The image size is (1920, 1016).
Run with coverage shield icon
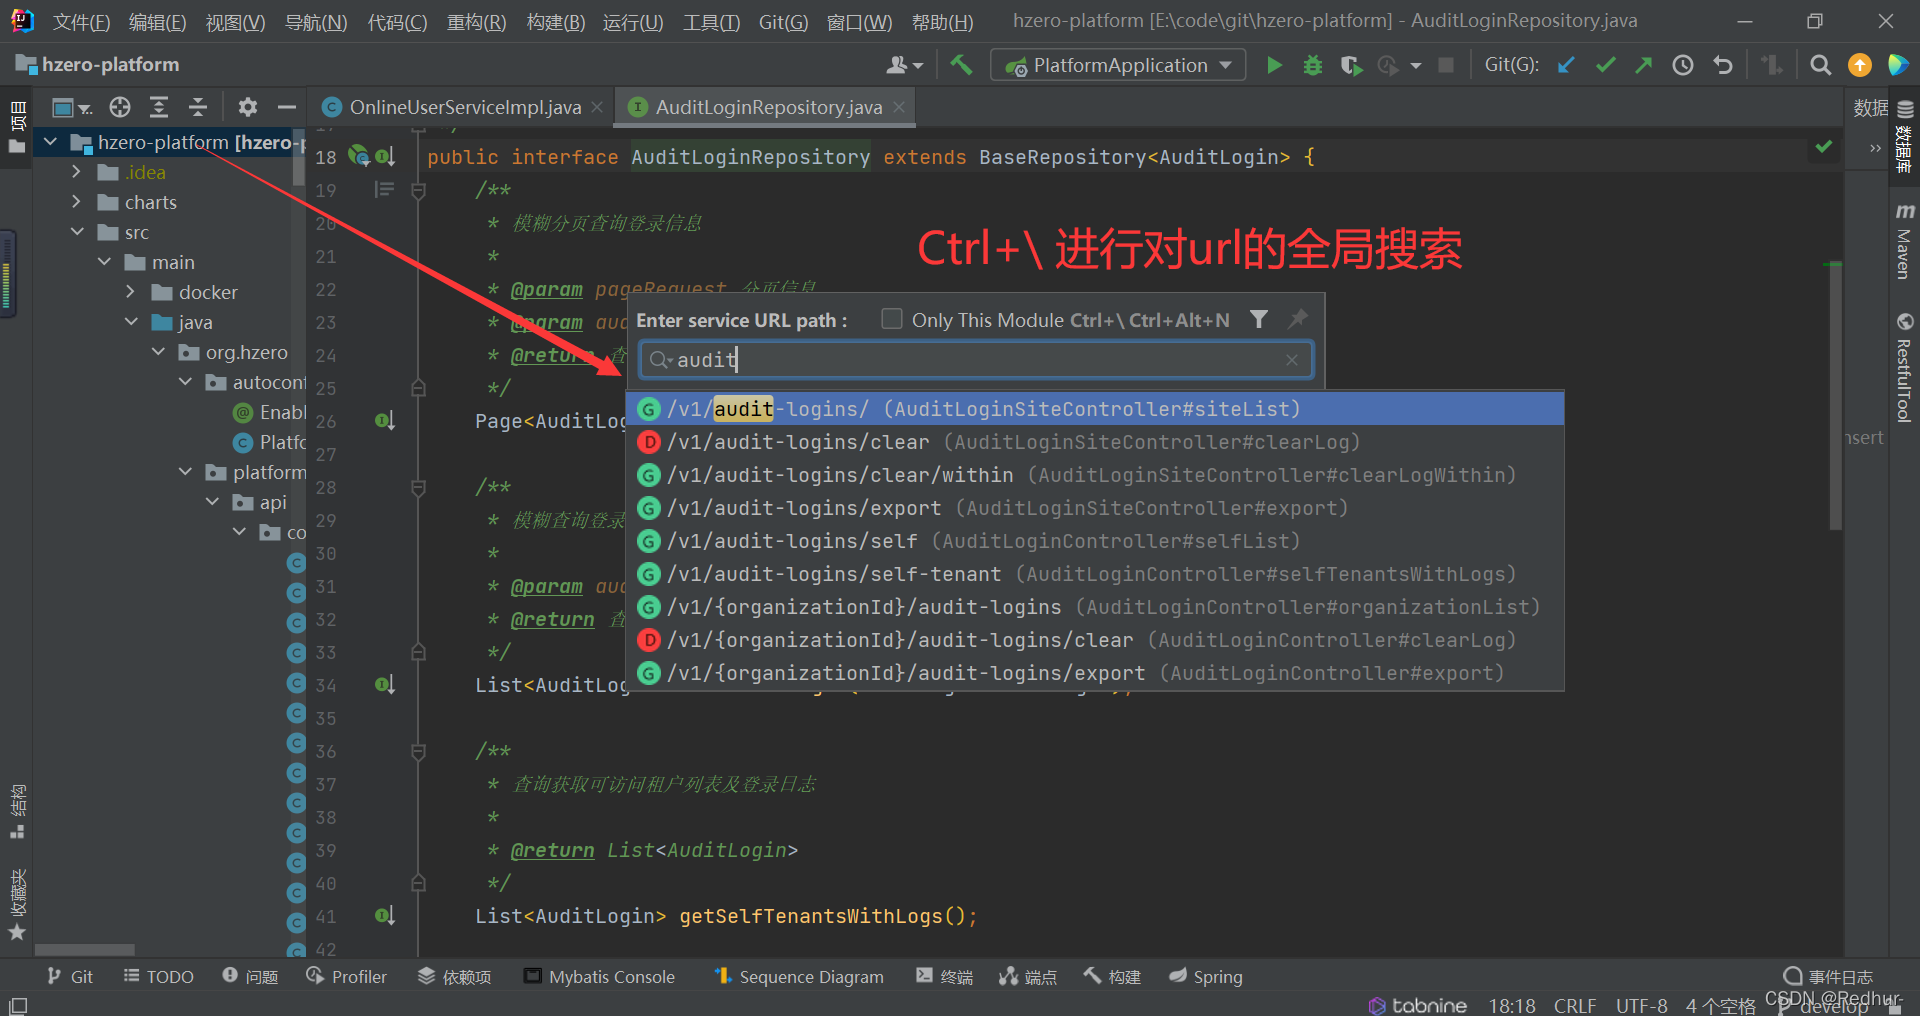(1351, 65)
